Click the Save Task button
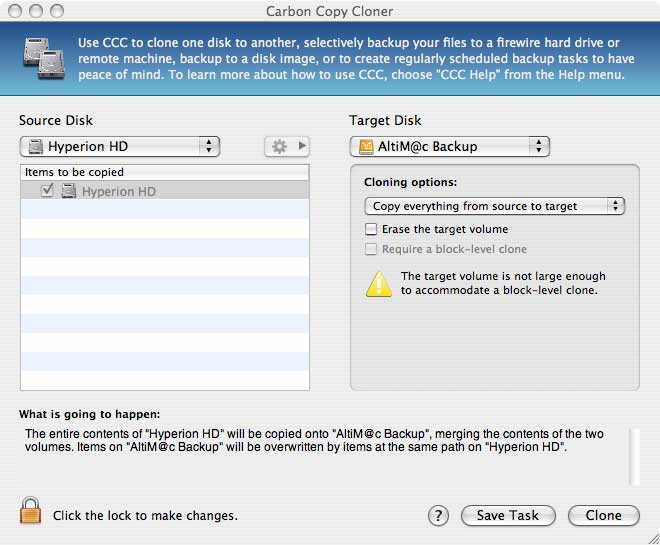Screen dimensions: 660x545 (x=508, y=515)
